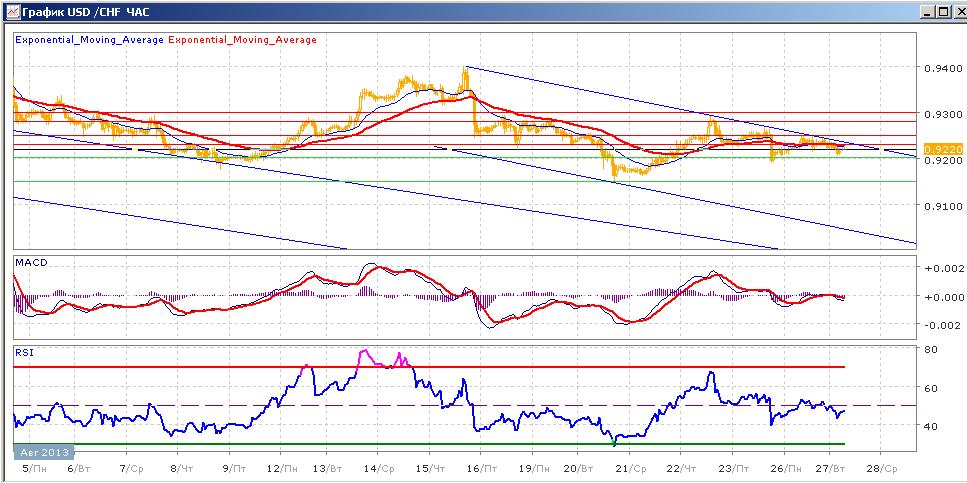The height and width of the screenshot is (483, 968).
Task: Click the 5/Пн date label
Action: pos(33,468)
